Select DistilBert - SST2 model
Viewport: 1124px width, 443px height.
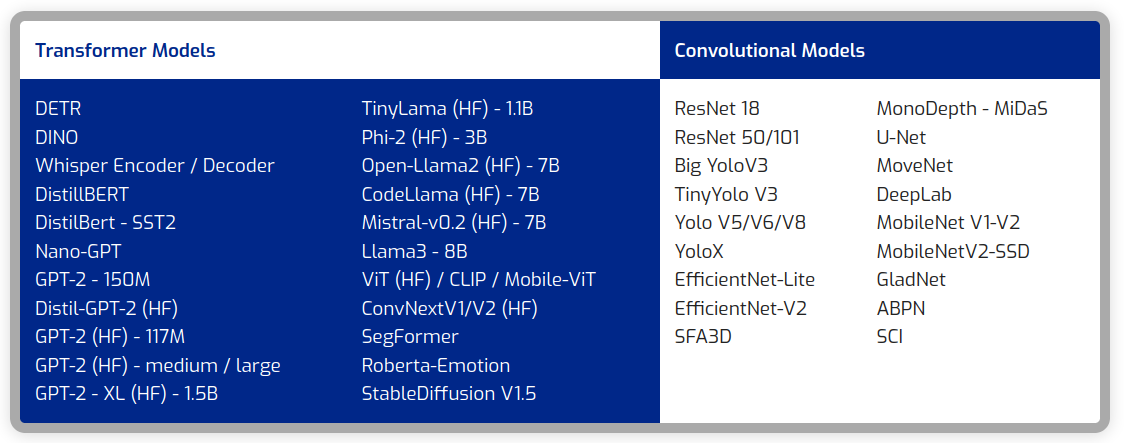pyautogui.click(x=105, y=223)
